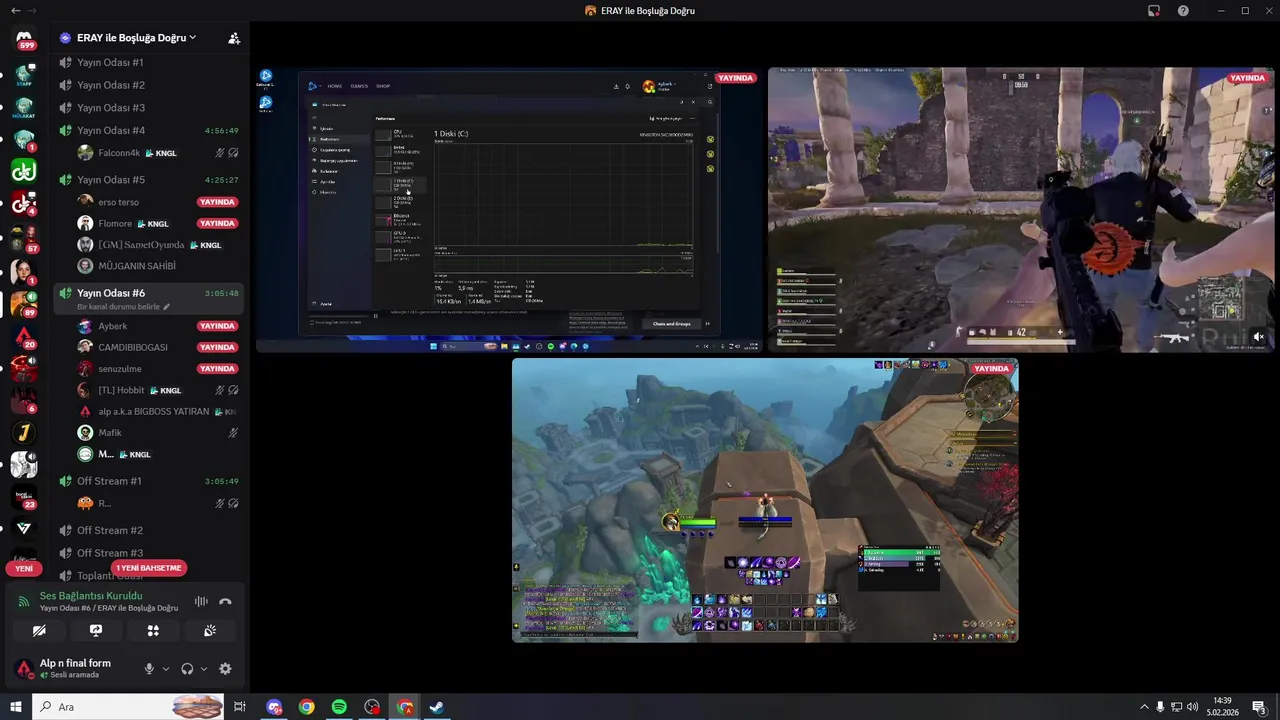
Task: Watch CAMDIBIBOGASI's YAYINDA stream badge
Action: coord(217,347)
